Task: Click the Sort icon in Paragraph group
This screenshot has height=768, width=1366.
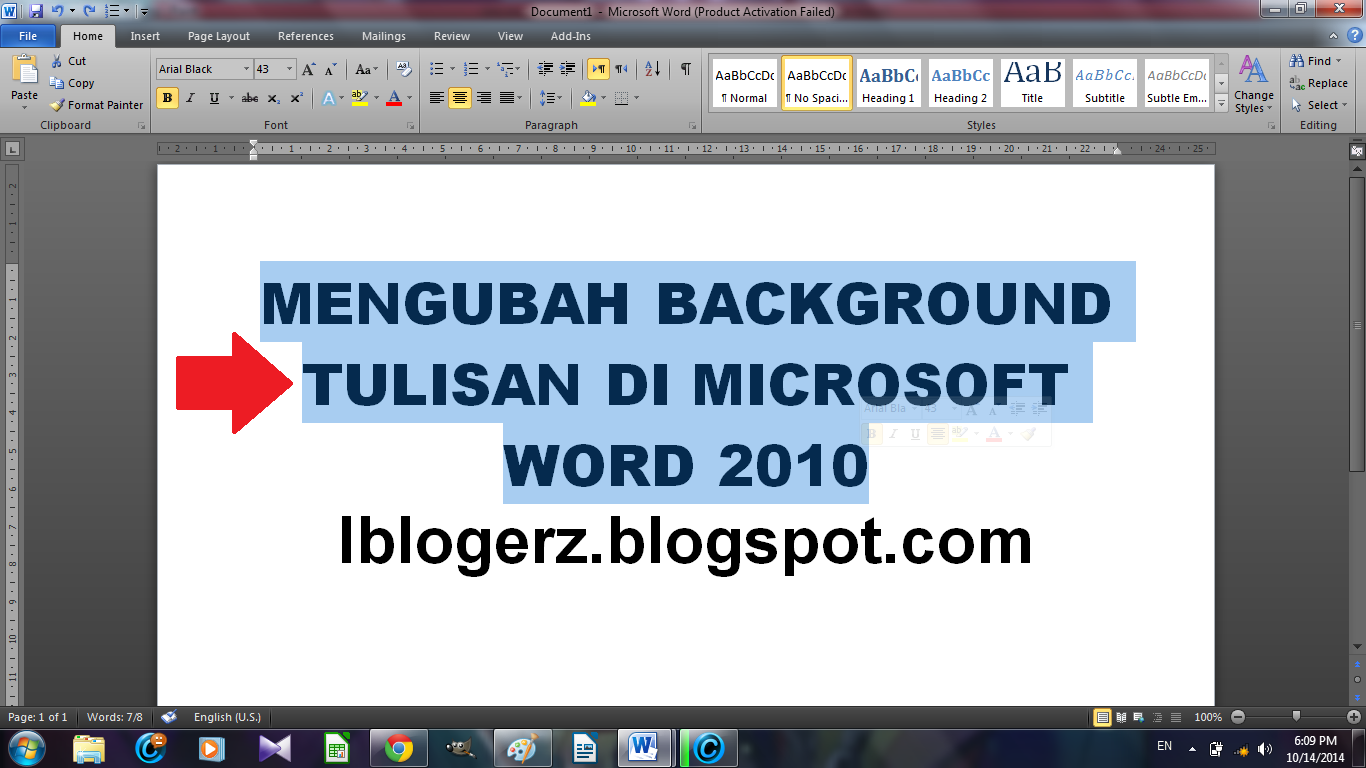Action: click(651, 67)
